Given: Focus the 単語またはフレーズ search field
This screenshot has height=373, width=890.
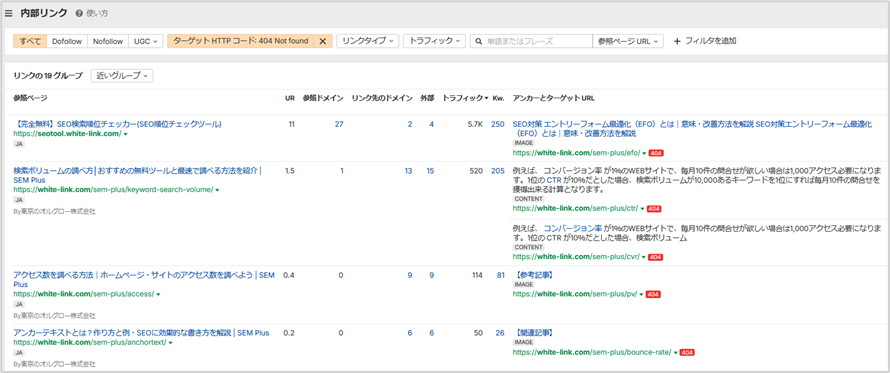Looking at the screenshot, I should (531, 41).
